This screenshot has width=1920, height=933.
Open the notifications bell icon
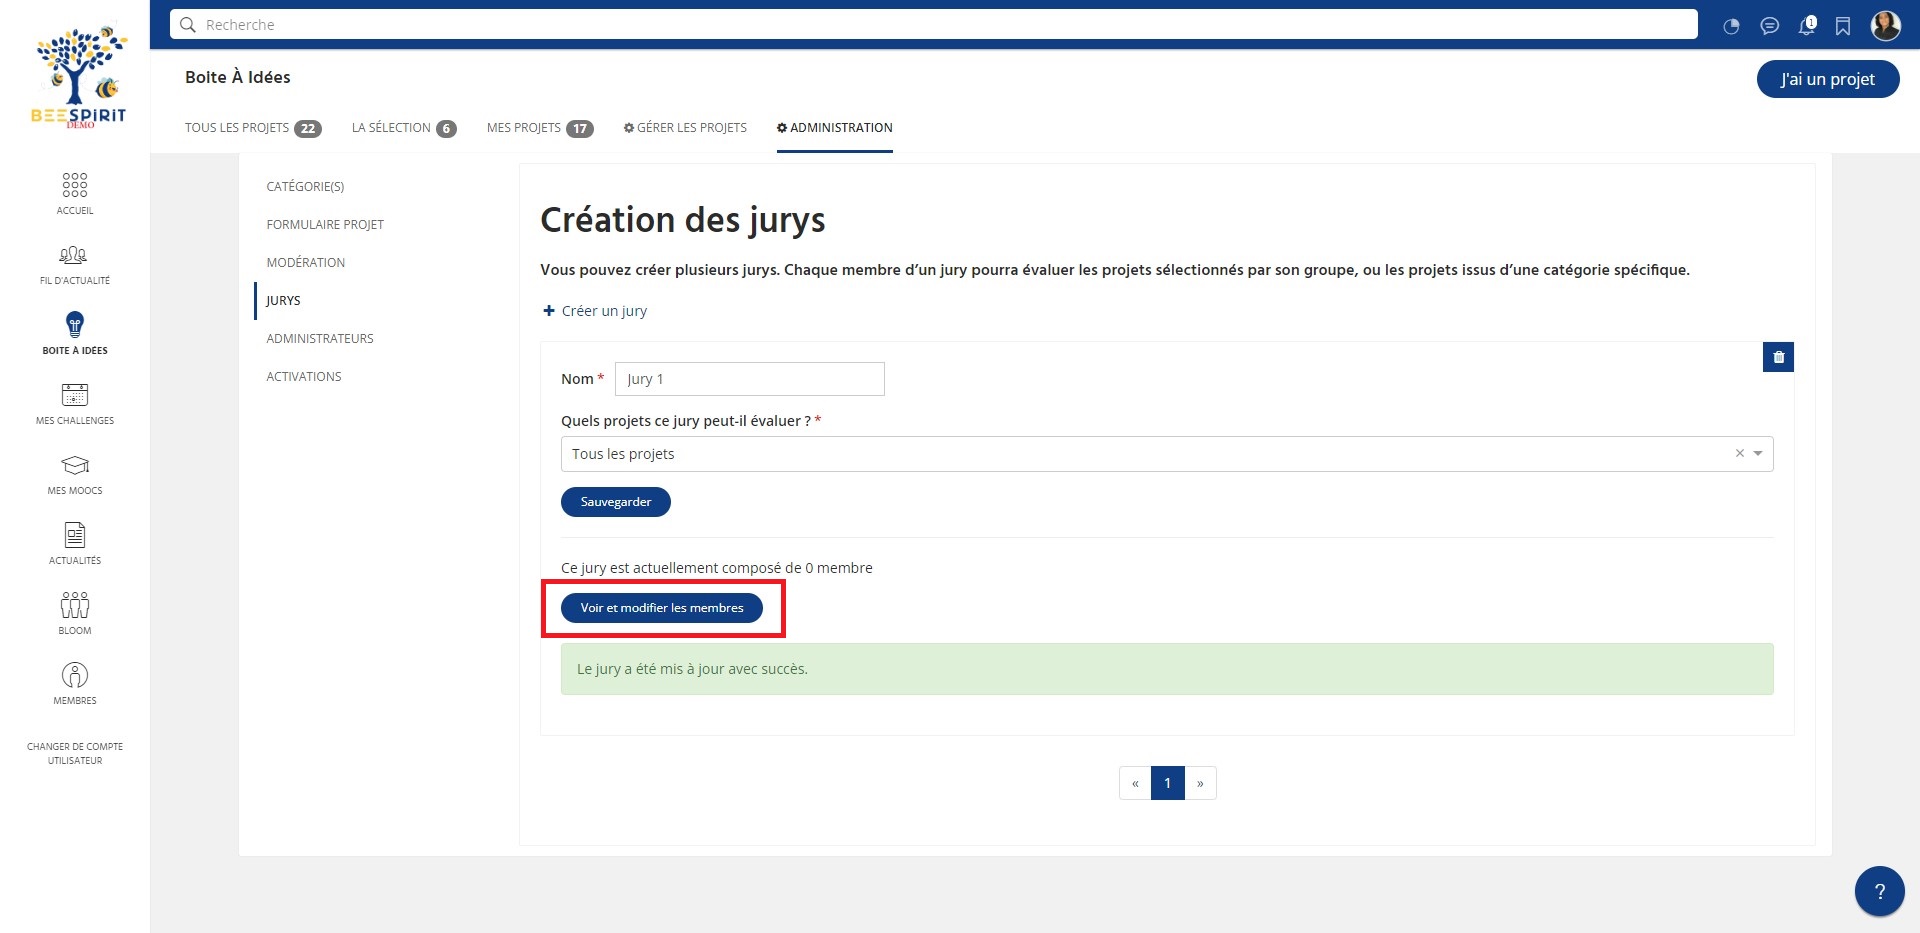pyautogui.click(x=1807, y=26)
